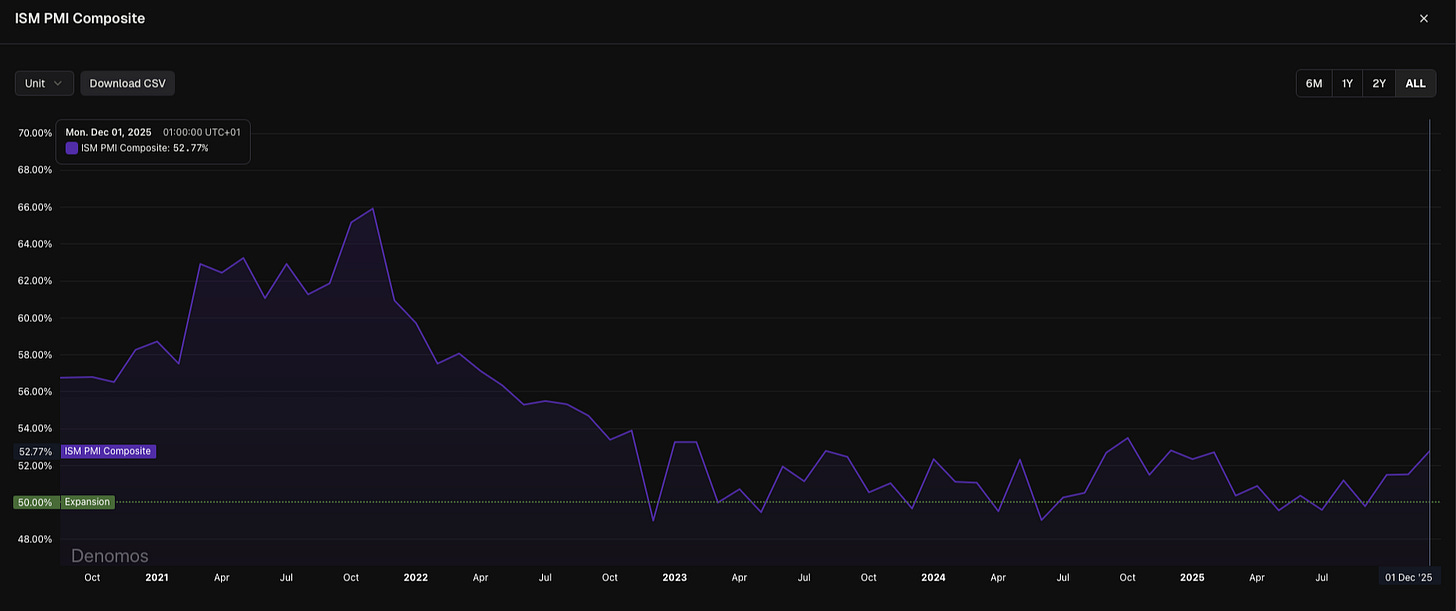Toggle the ISM PMI Composite series visibility

[x=108, y=451]
